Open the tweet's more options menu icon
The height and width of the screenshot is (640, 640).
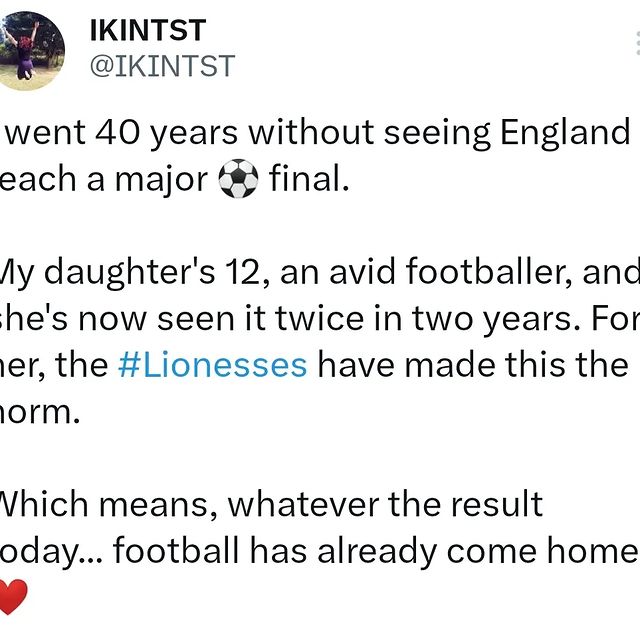pyautogui.click(x=638, y=43)
